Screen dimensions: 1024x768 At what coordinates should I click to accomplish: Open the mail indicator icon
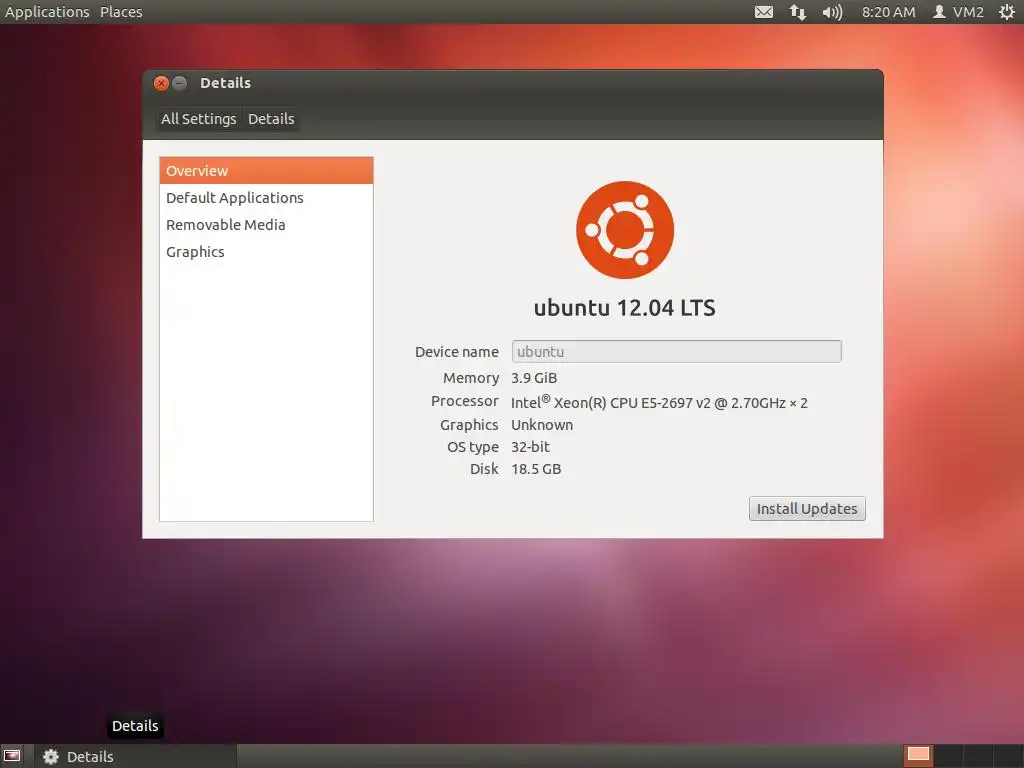(763, 12)
